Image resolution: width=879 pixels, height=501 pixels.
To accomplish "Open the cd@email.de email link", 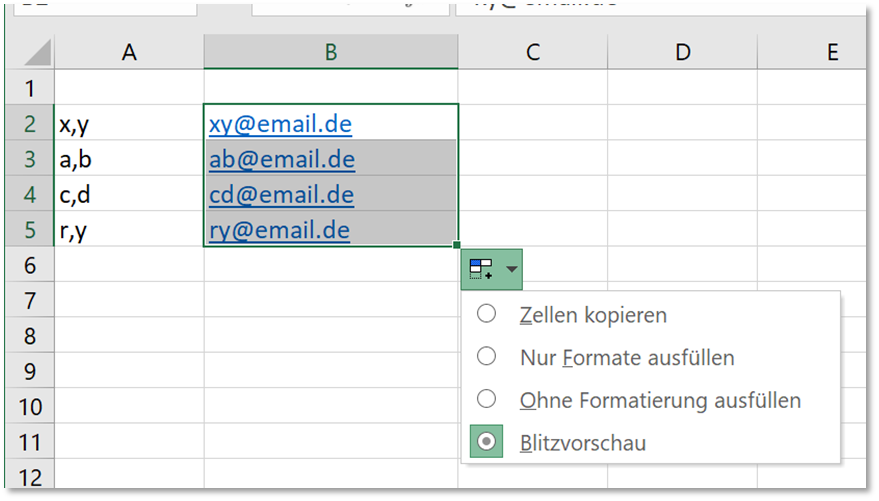I will [x=281, y=194].
